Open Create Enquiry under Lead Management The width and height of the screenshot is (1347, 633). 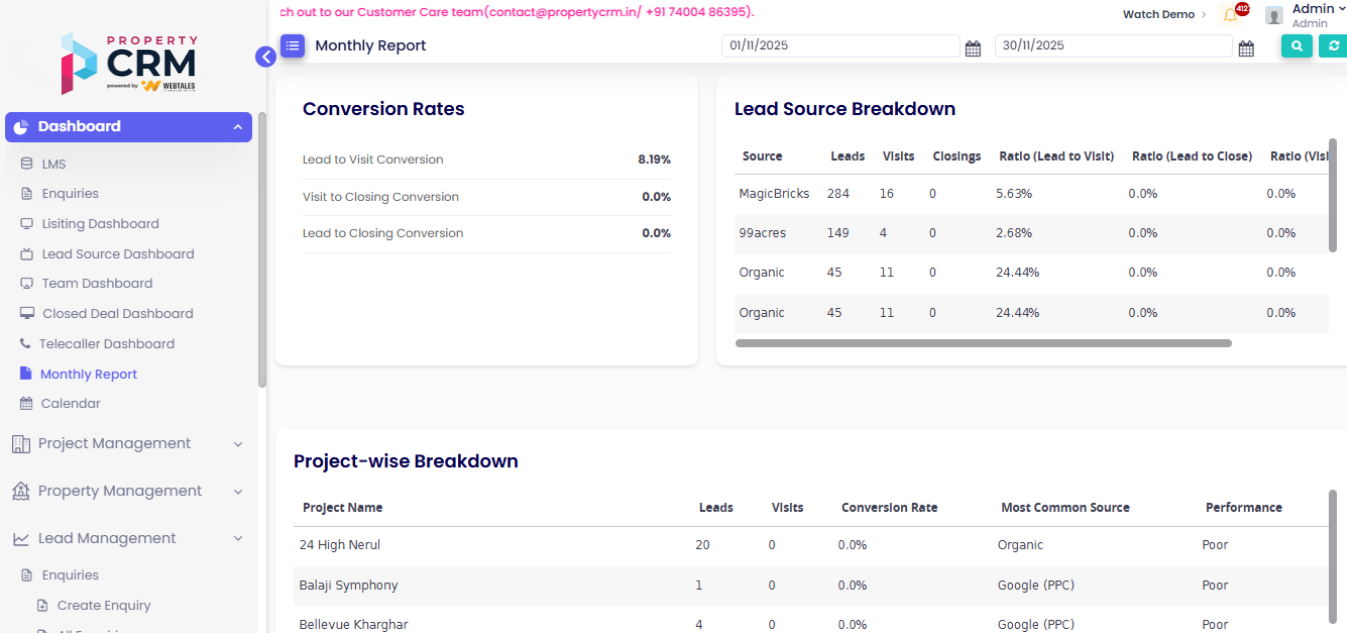(103, 606)
